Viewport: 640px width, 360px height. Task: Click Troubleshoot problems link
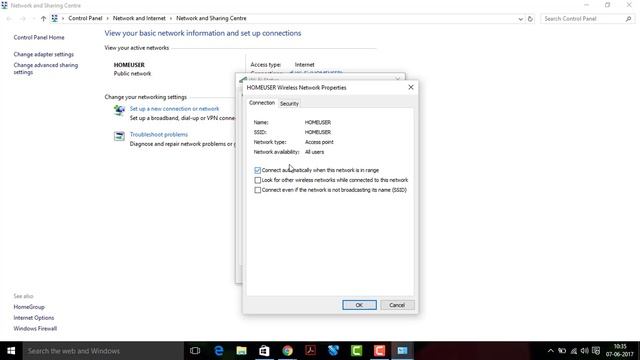point(159,134)
